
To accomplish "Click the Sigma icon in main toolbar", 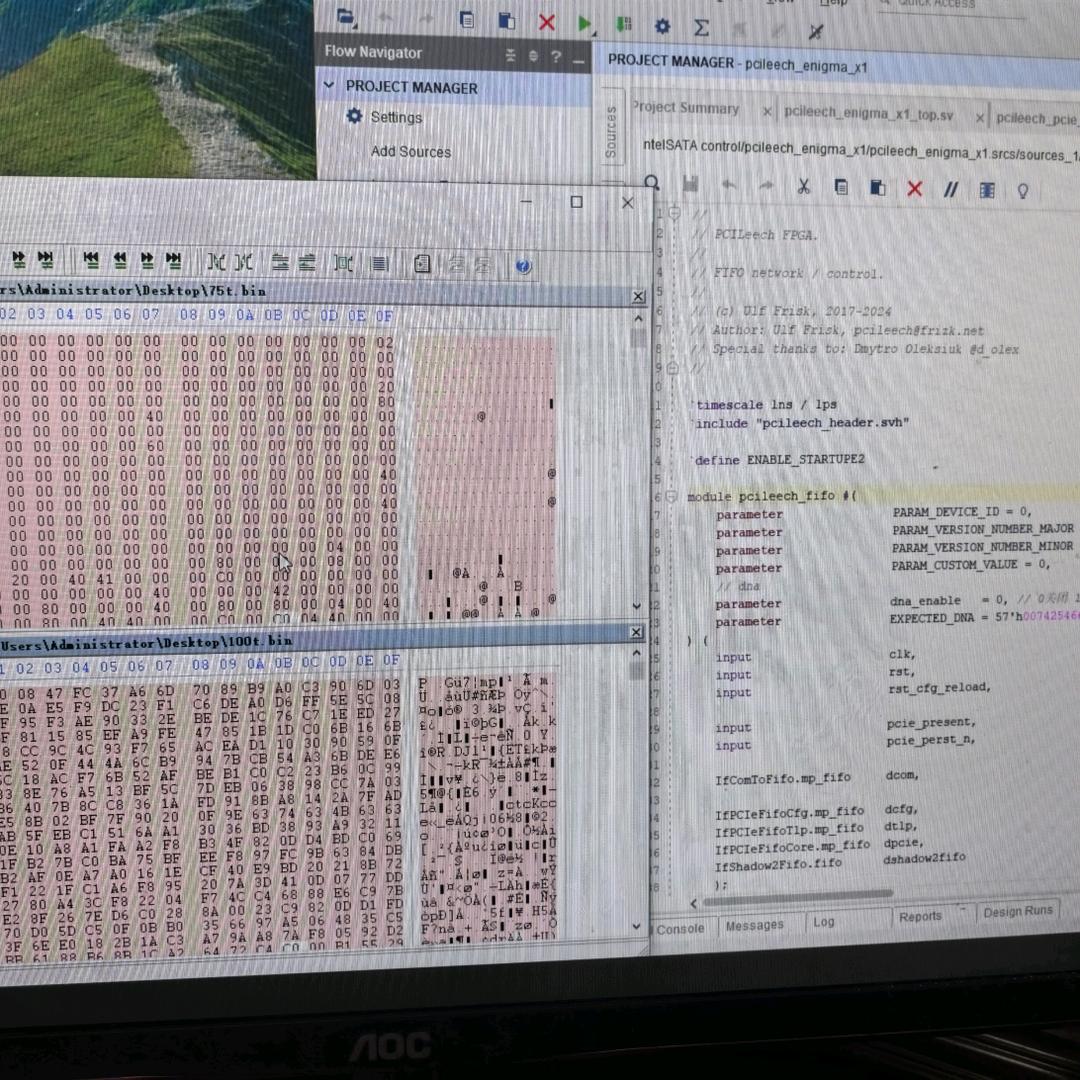I will tap(702, 27).
